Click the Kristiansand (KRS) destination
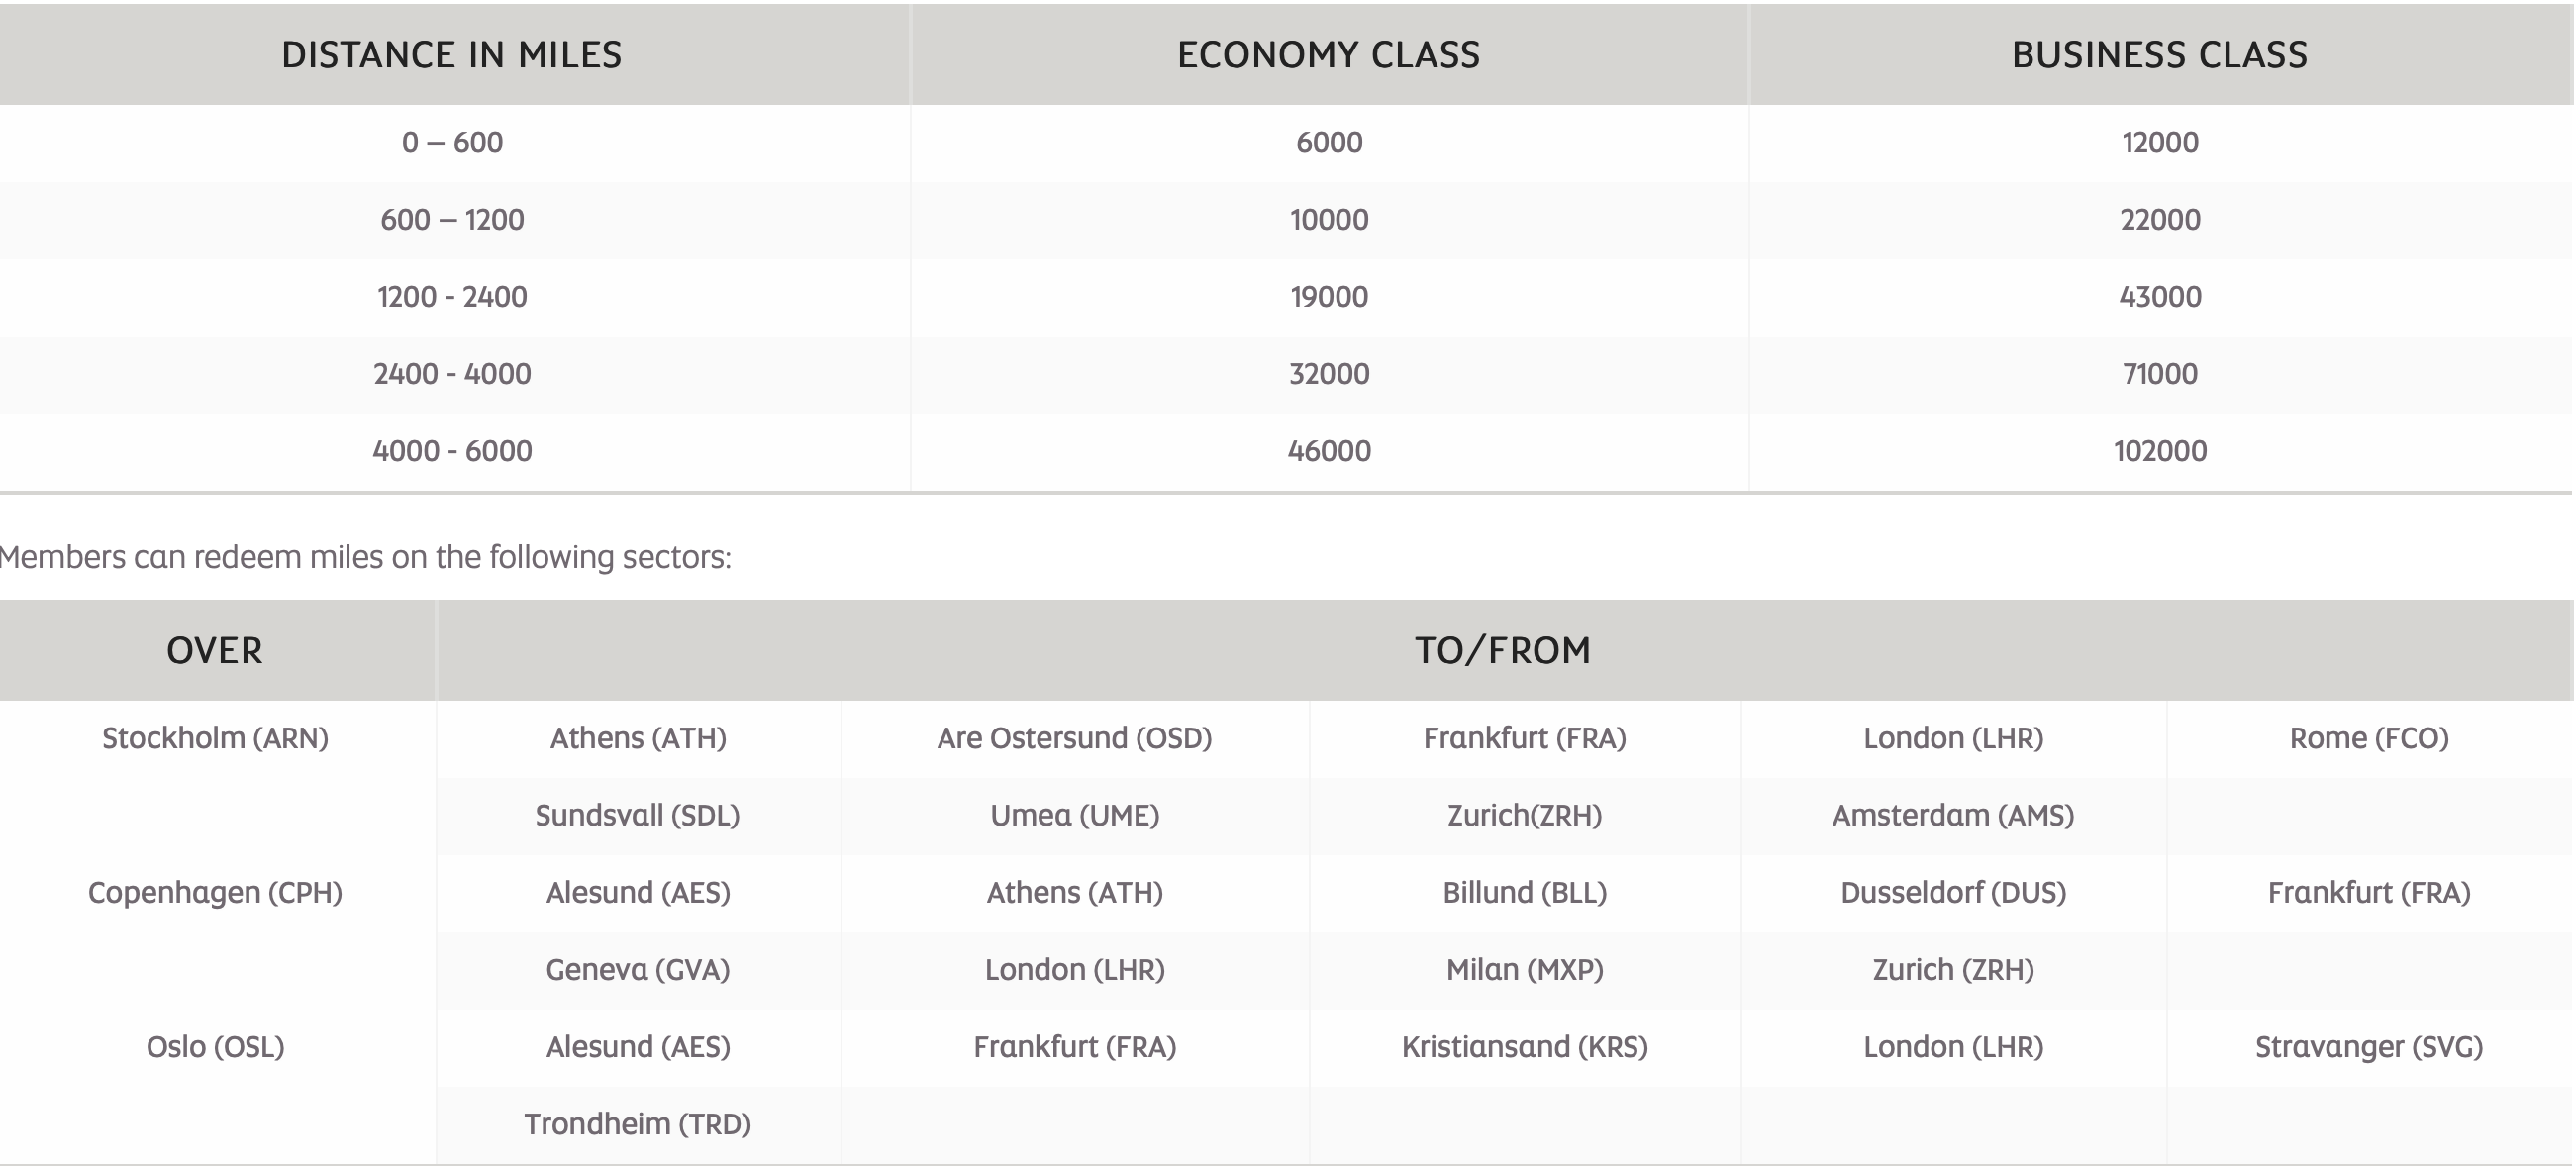 pos(1524,1047)
